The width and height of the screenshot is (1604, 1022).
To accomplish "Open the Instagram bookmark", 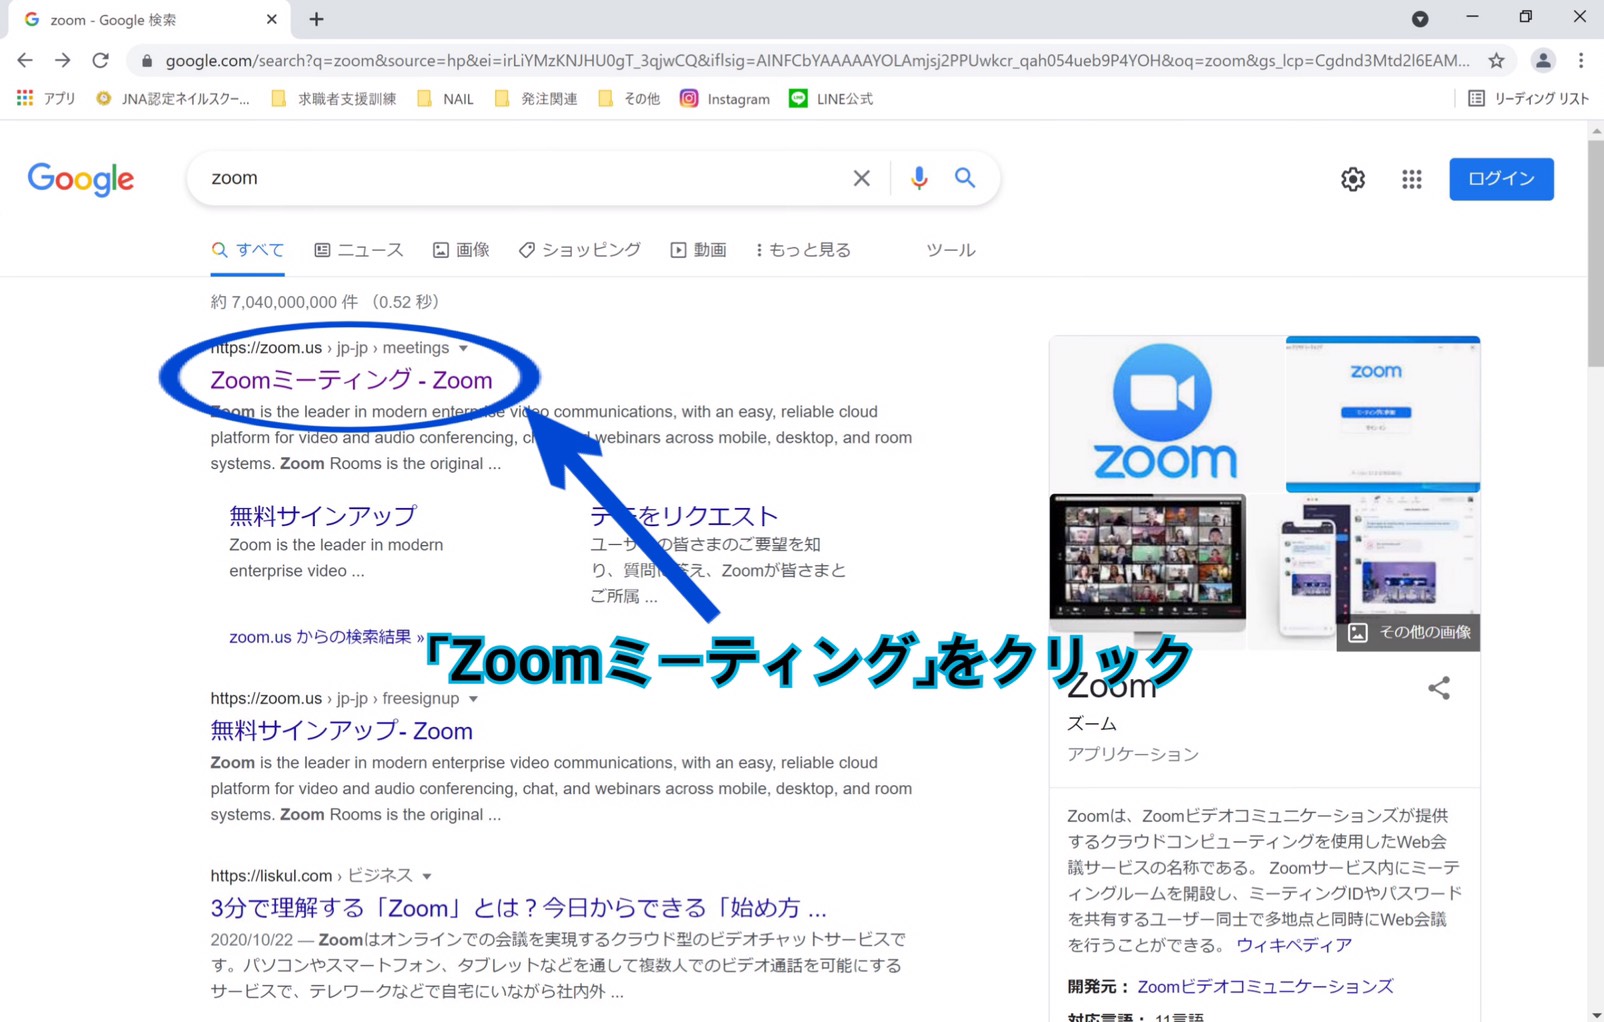I will pyautogui.click(x=725, y=99).
